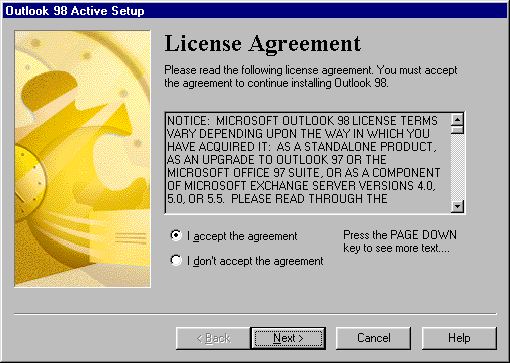This screenshot has width=510, height=363.
Task: Click the "5.0, OR 5.5. PLEASE READ THROUGH THE" line
Action: click(277, 199)
